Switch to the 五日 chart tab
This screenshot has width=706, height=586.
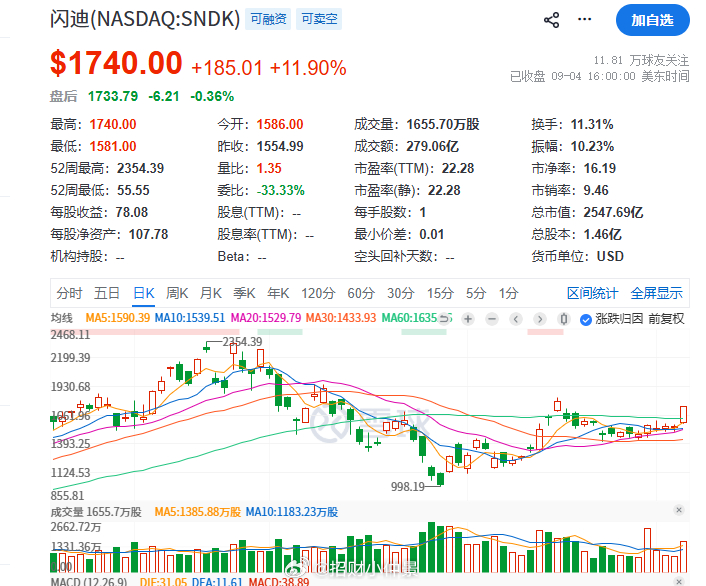pos(107,294)
